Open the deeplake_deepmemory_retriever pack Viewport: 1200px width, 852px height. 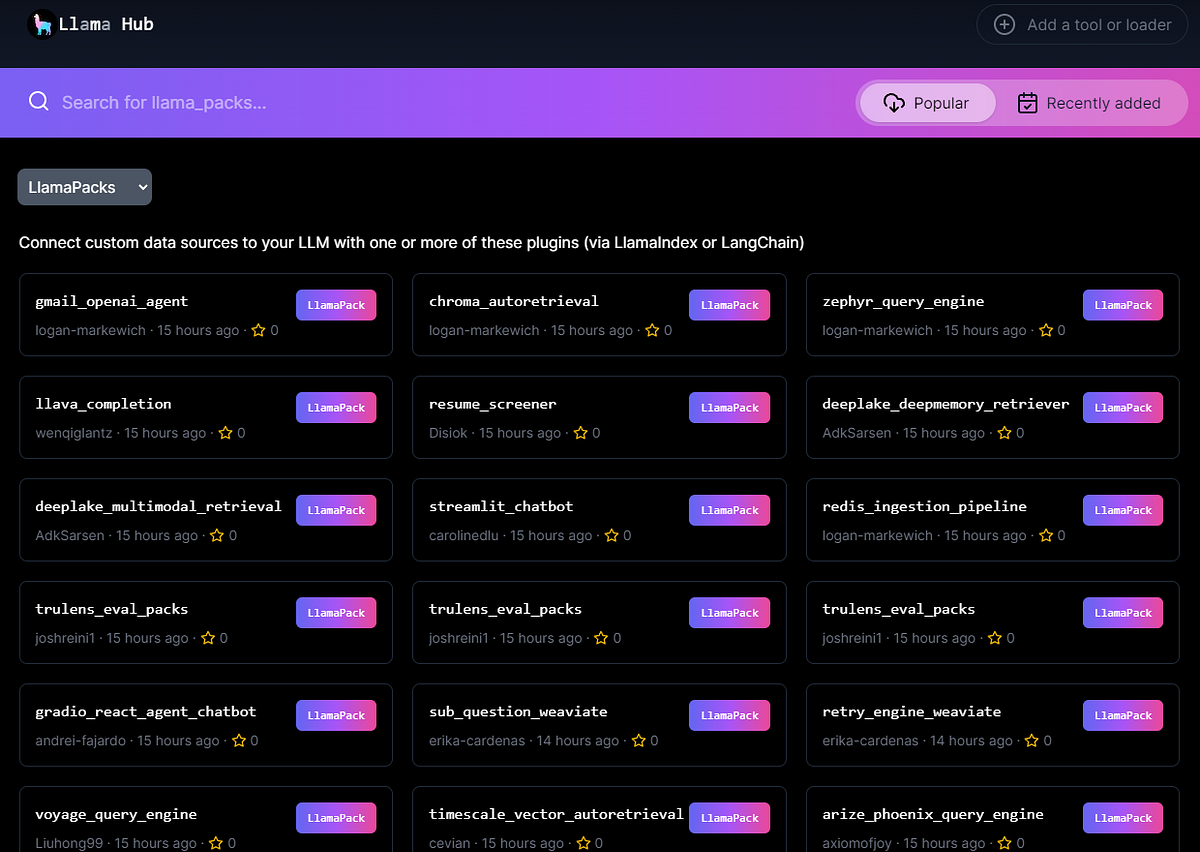(x=945, y=403)
